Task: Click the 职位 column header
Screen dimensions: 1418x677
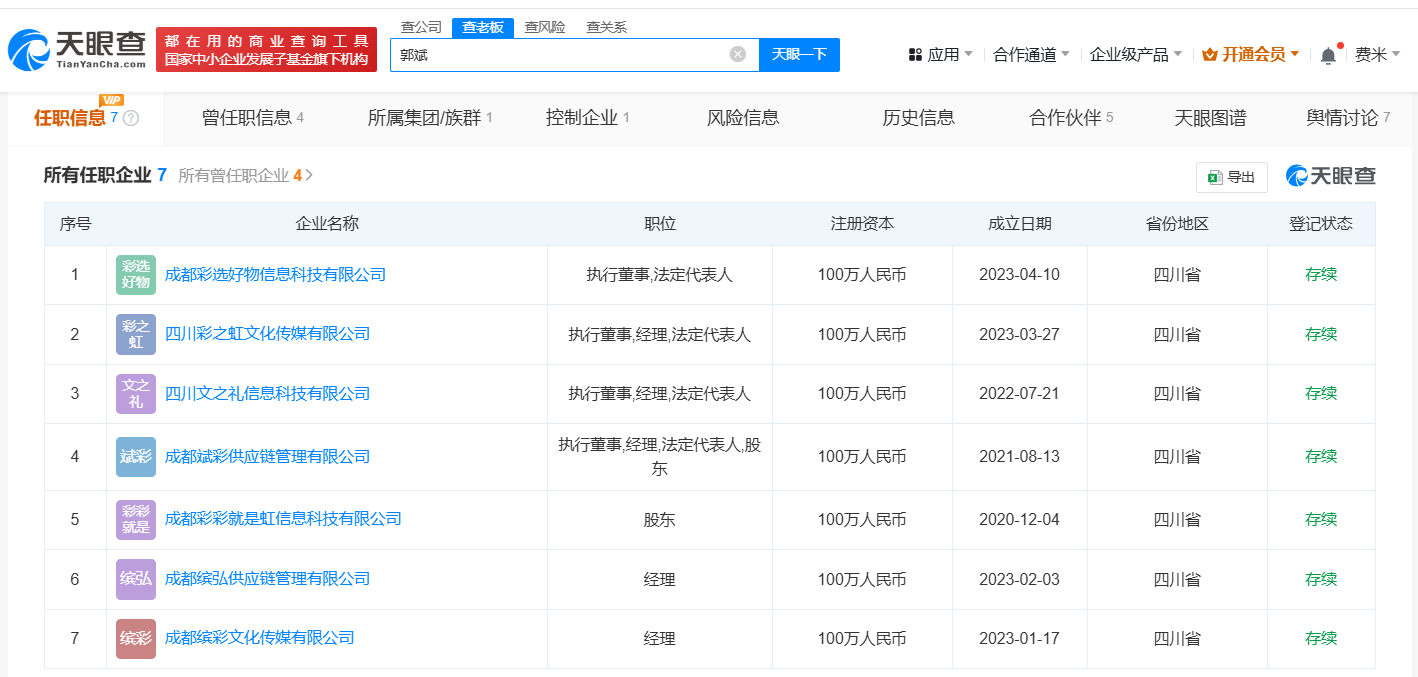Action: 660,224
